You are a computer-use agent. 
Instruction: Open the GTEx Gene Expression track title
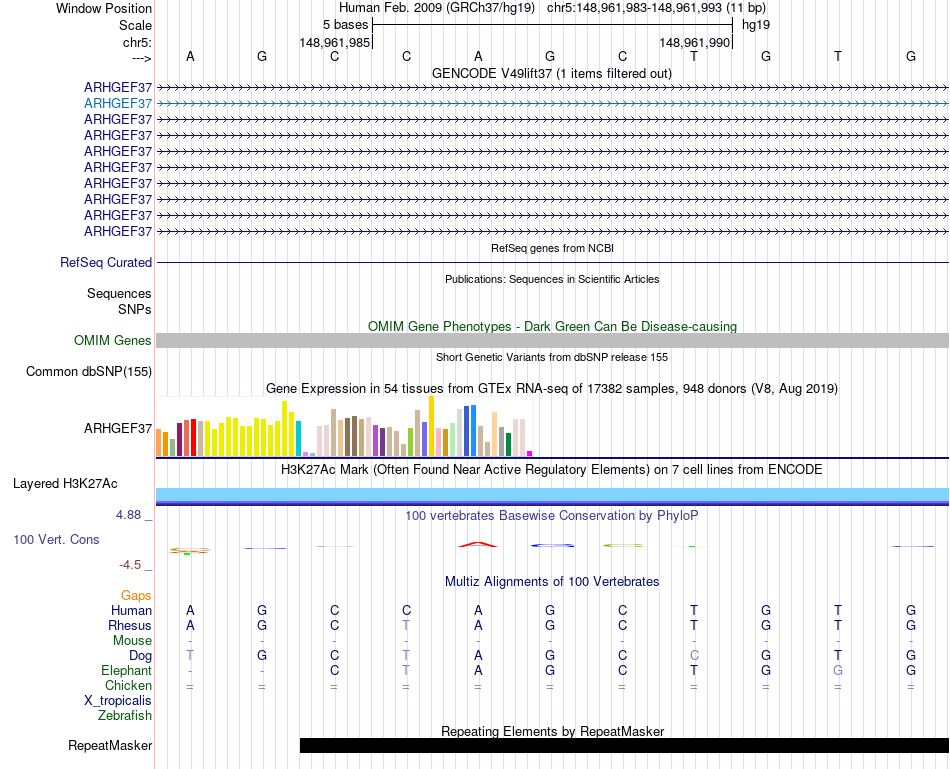pos(552,388)
